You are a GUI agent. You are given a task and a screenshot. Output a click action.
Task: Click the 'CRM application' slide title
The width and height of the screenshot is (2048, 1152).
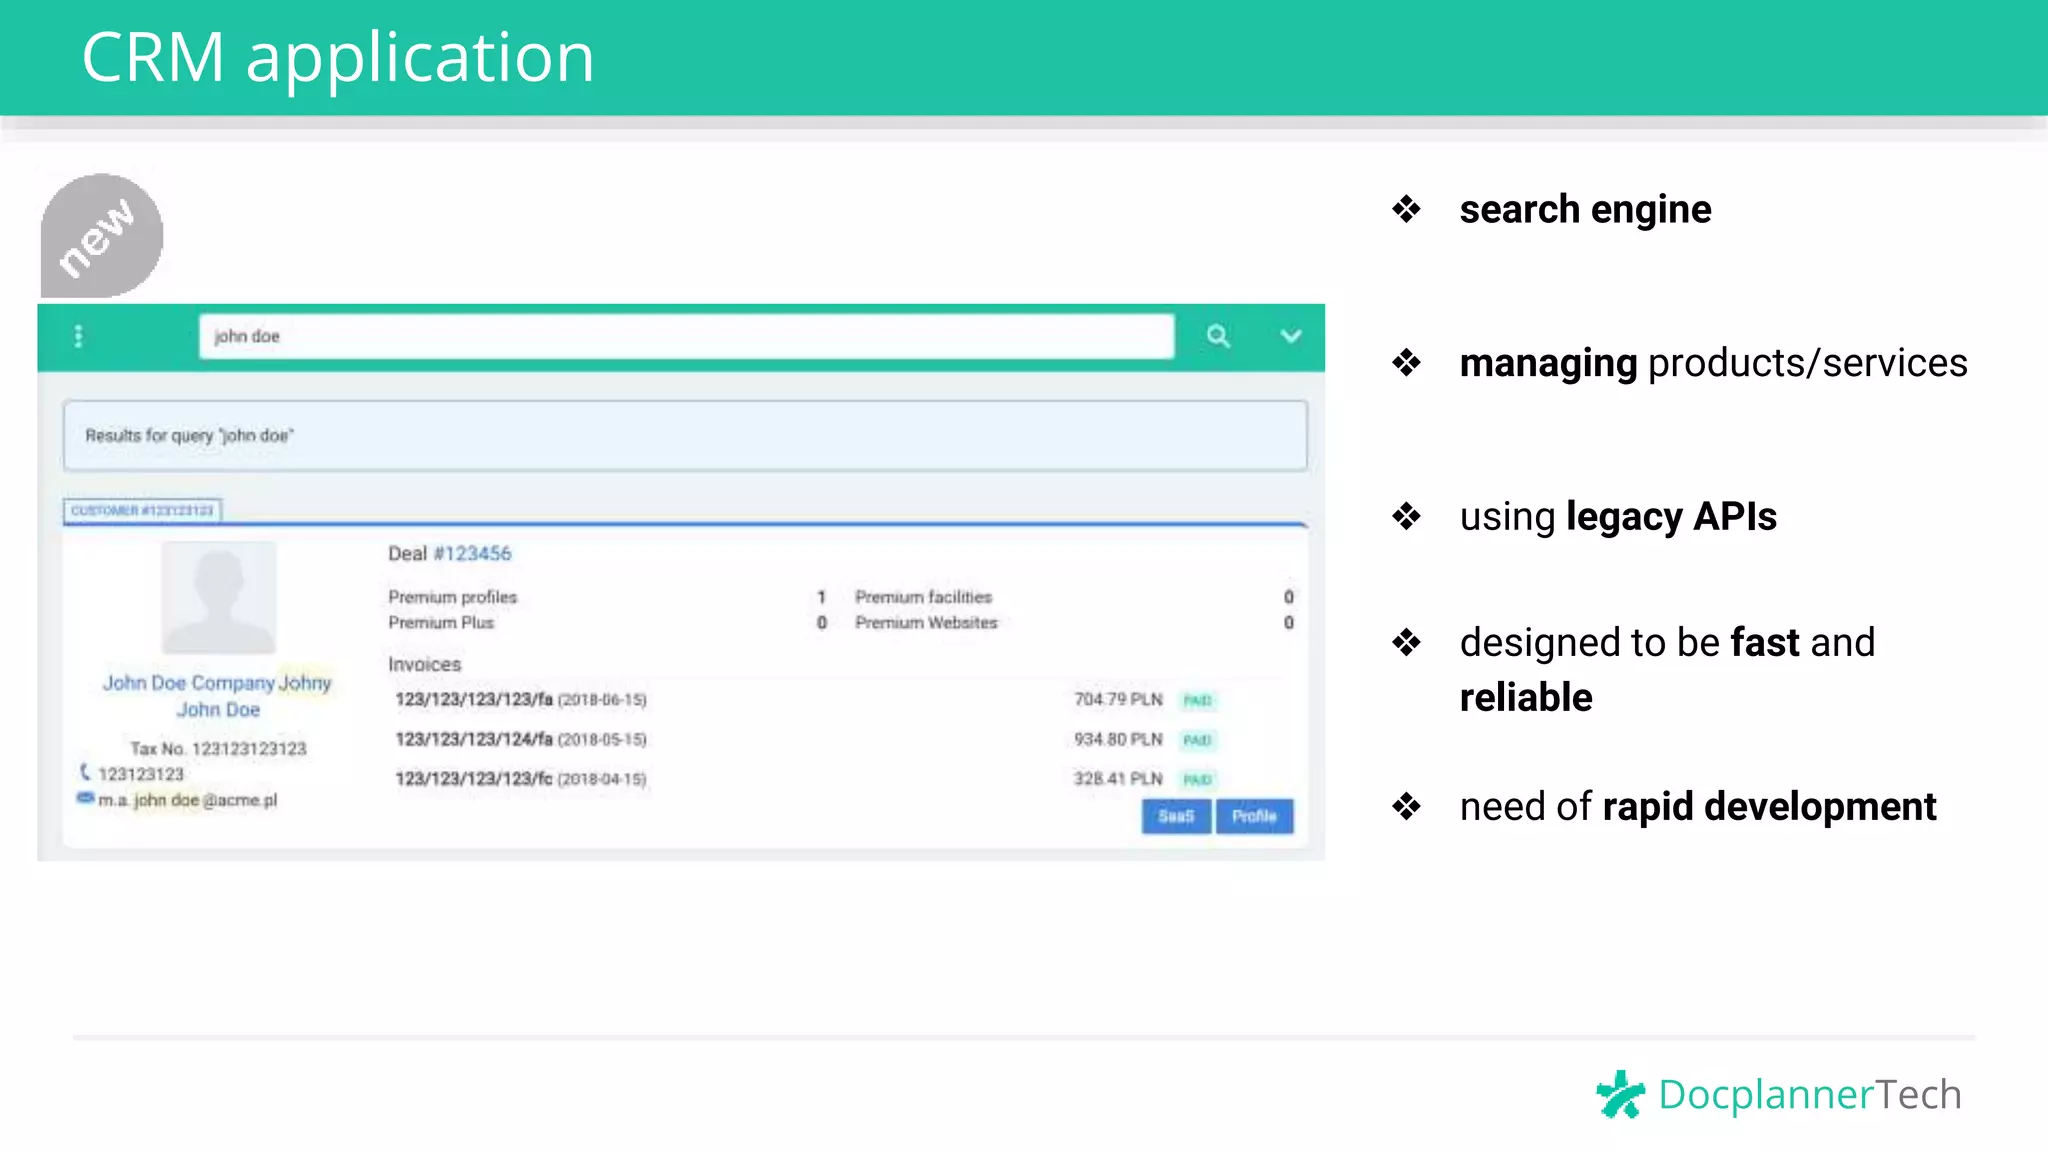[338, 57]
